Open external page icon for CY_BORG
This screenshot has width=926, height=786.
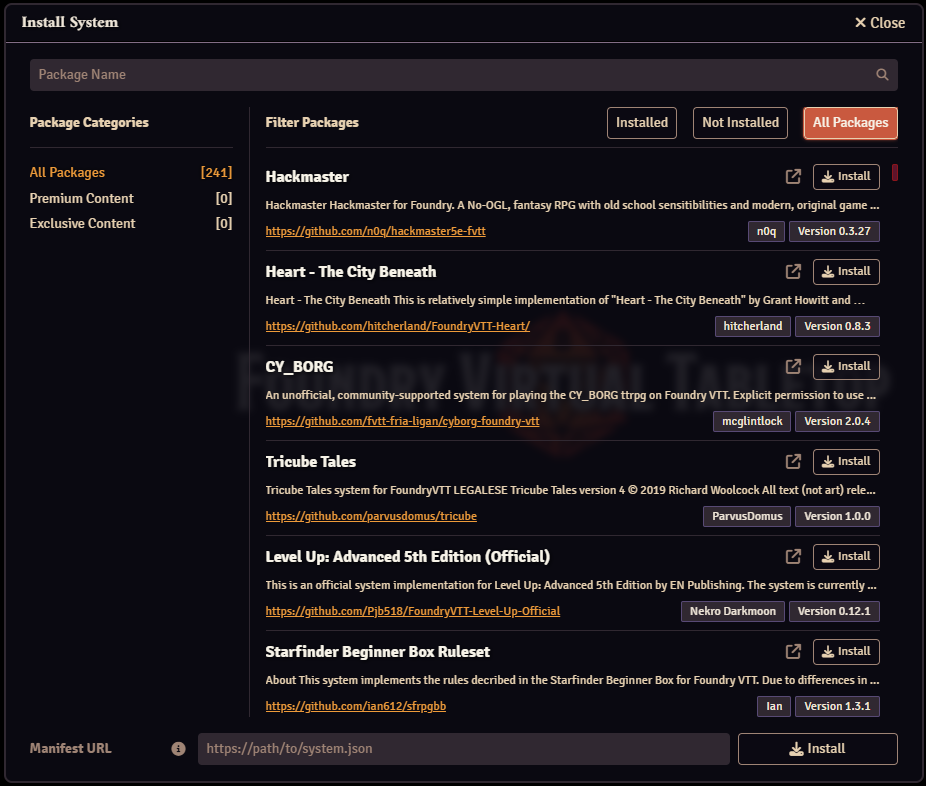point(793,367)
